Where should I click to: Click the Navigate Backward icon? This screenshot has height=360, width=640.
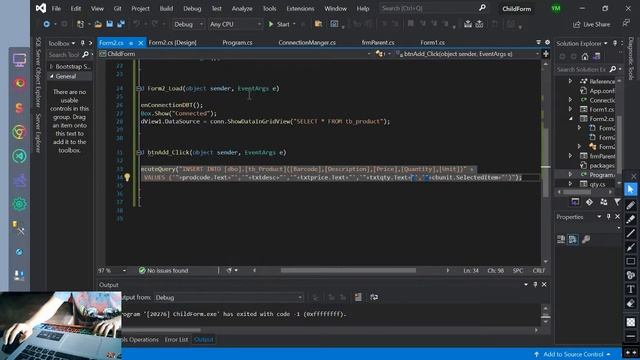47,24
